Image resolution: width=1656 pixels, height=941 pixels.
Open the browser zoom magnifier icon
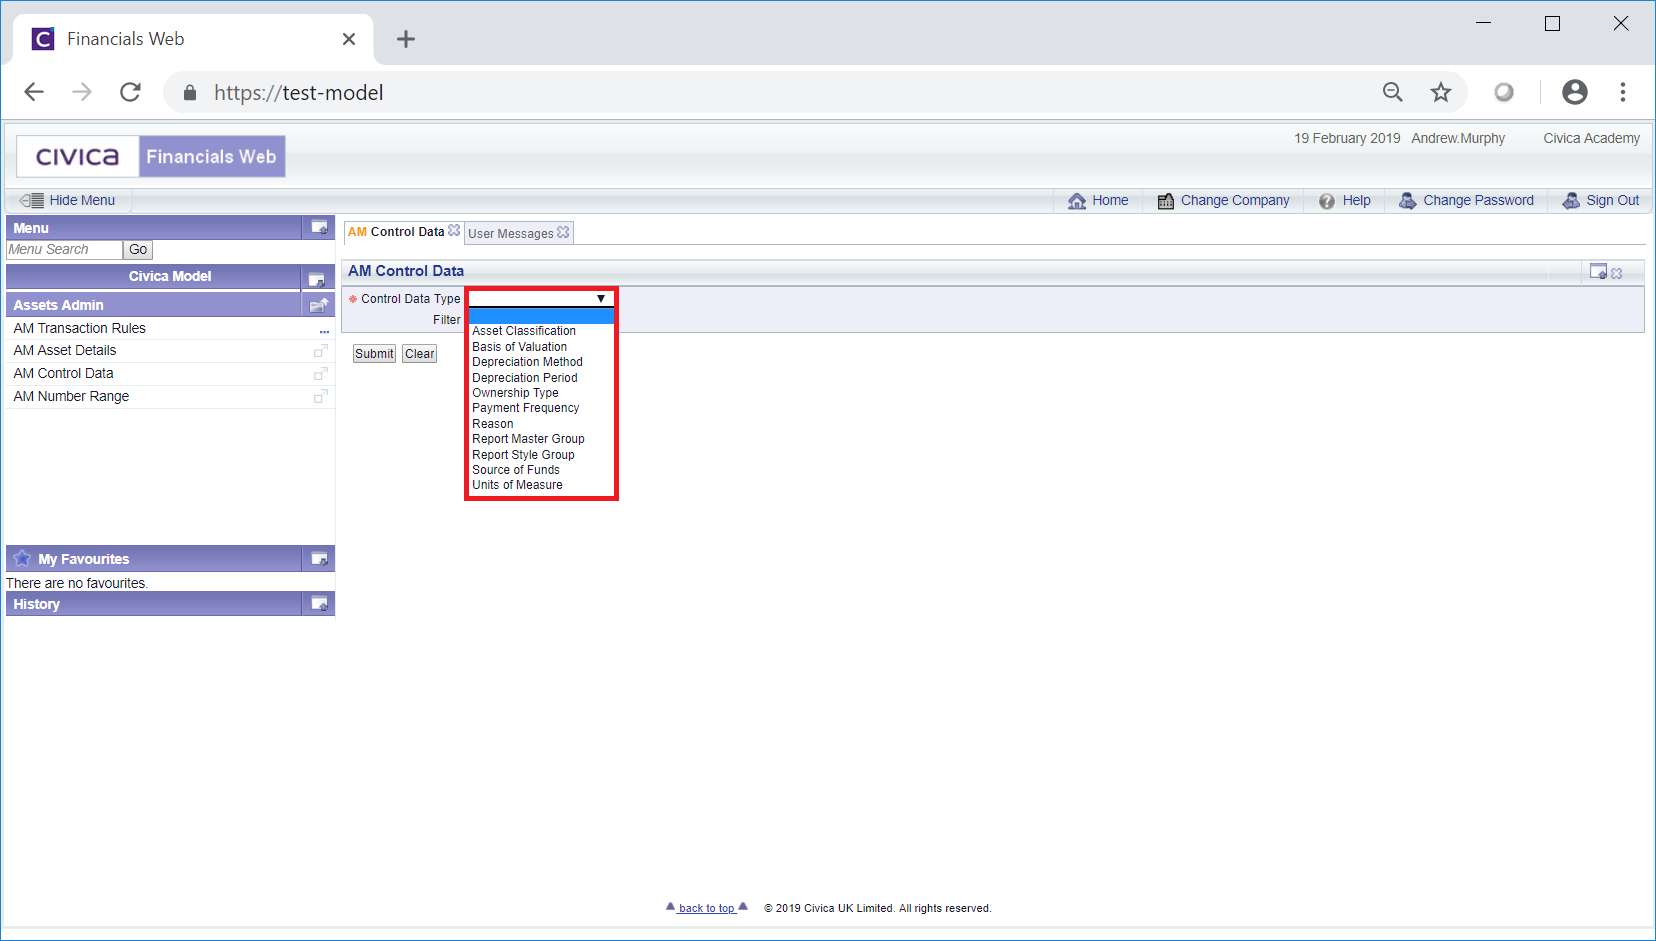pyautogui.click(x=1392, y=92)
